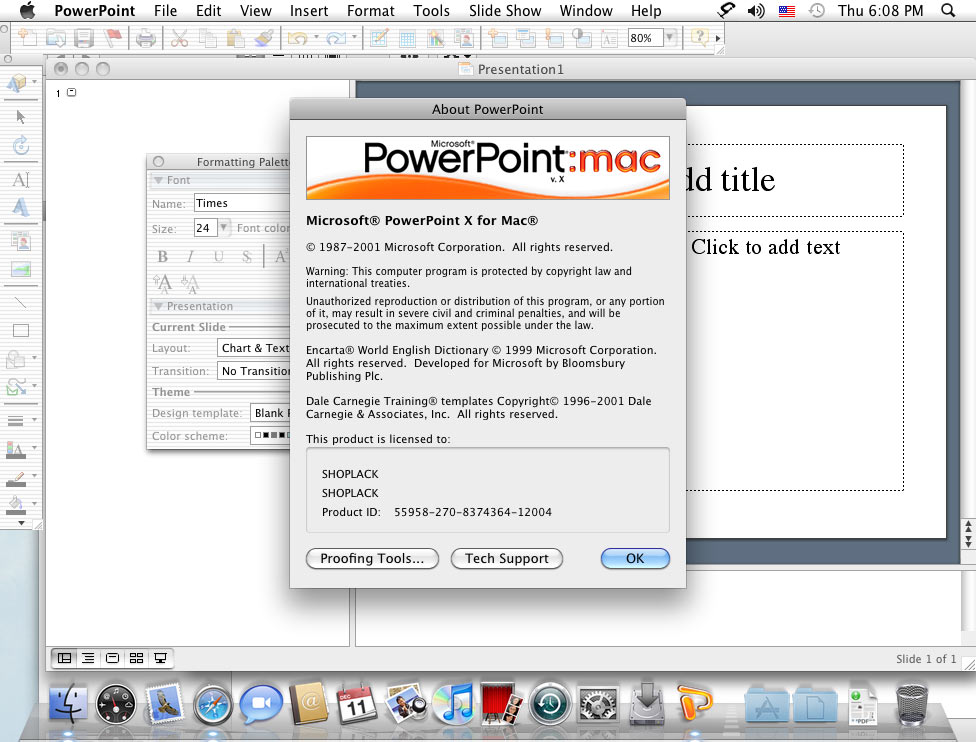Collapse the Font section of the palette
The height and width of the screenshot is (742, 976).
(x=158, y=180)
